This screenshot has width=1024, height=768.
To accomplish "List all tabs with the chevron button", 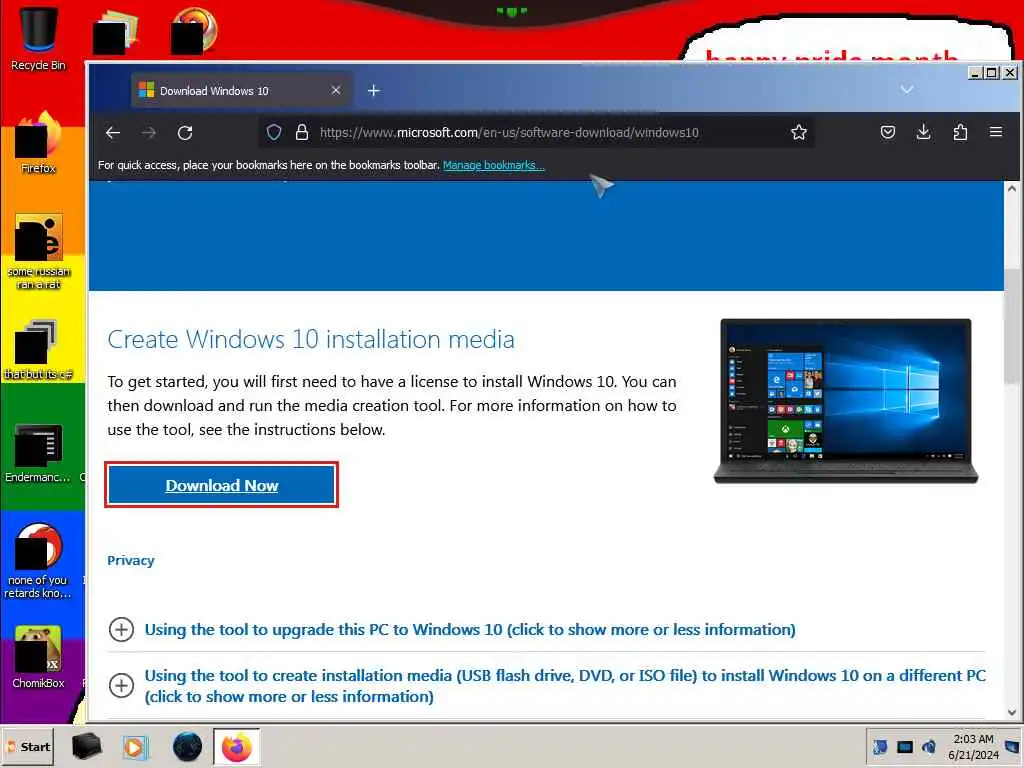I will point(906,89).
